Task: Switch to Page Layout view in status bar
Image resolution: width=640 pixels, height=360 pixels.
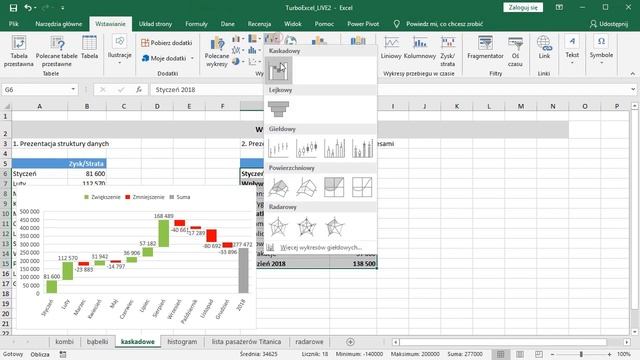Action: [x=520, y=354]
